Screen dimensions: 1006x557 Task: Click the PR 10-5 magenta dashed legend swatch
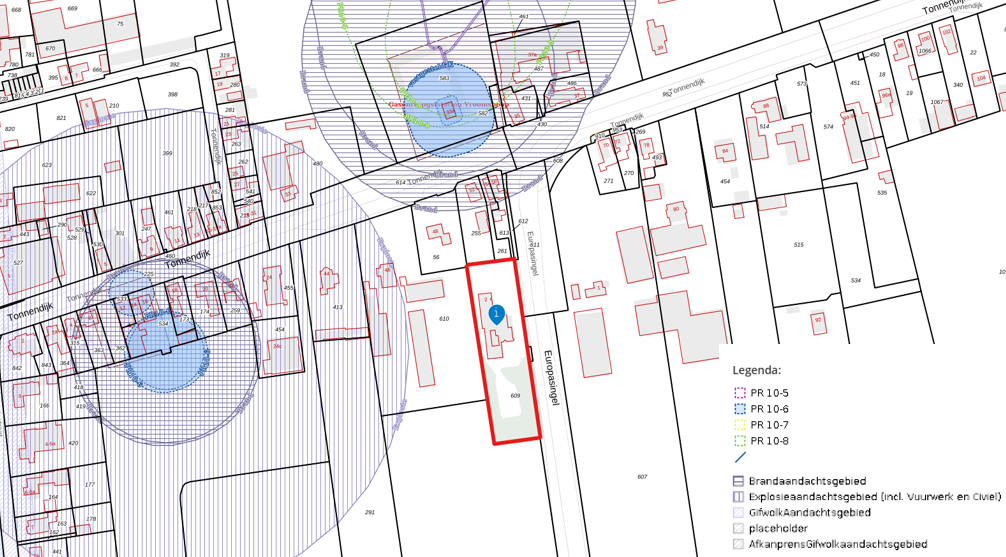point(739,393)
